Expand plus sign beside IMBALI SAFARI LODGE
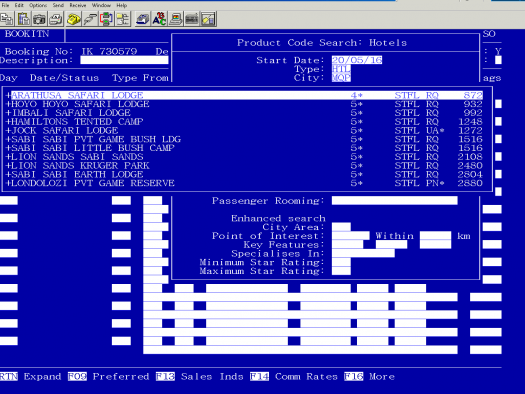Screen dimensions: 525x394 pos(8,113)
